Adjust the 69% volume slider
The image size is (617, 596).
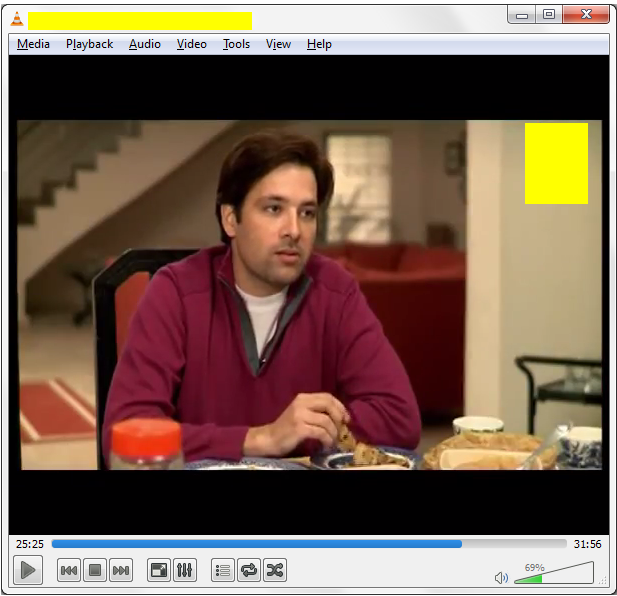[x=554, y=573]
